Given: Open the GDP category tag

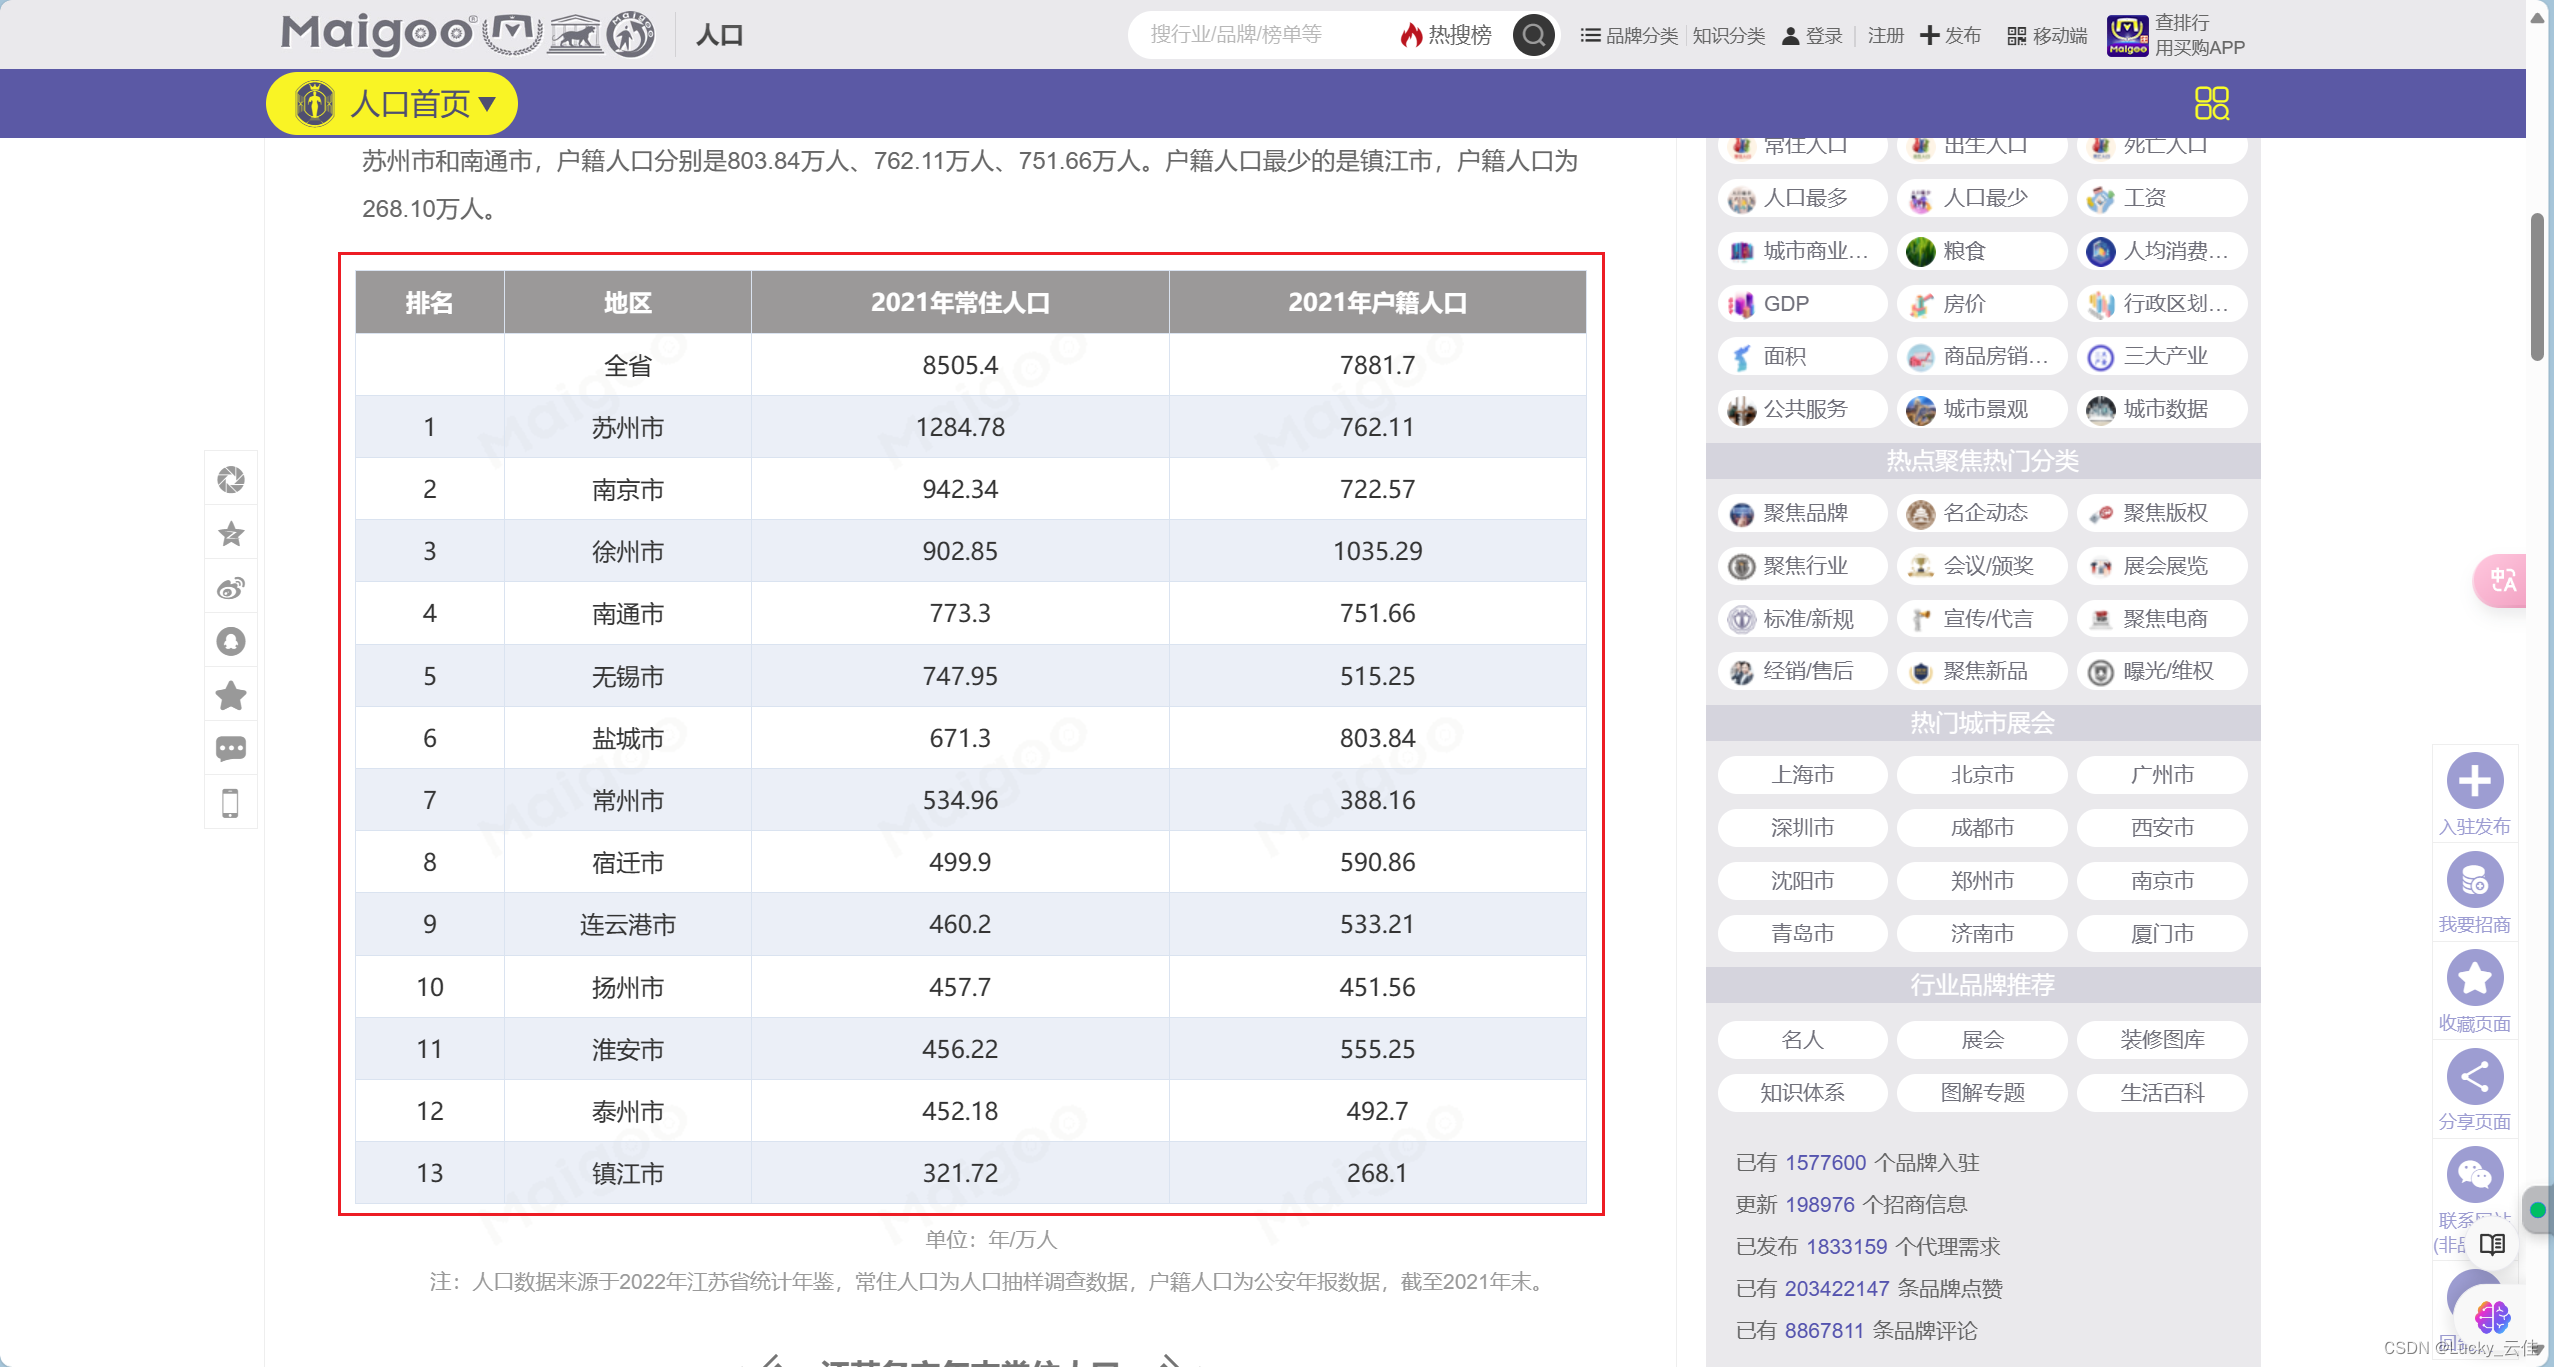Looking at the screenshot, I should click(1802, 304).
